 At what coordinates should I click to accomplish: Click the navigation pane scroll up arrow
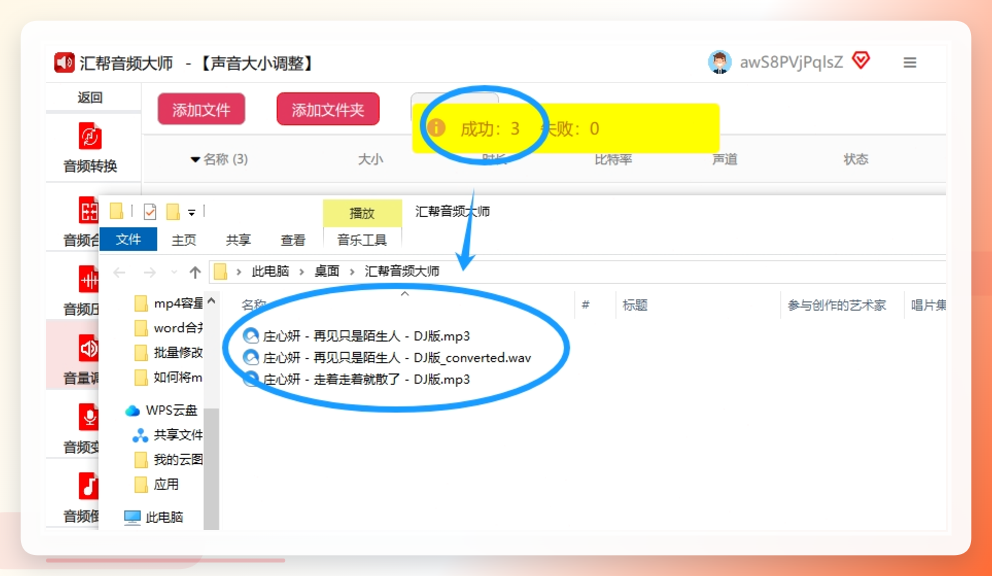tap(211, 301)
